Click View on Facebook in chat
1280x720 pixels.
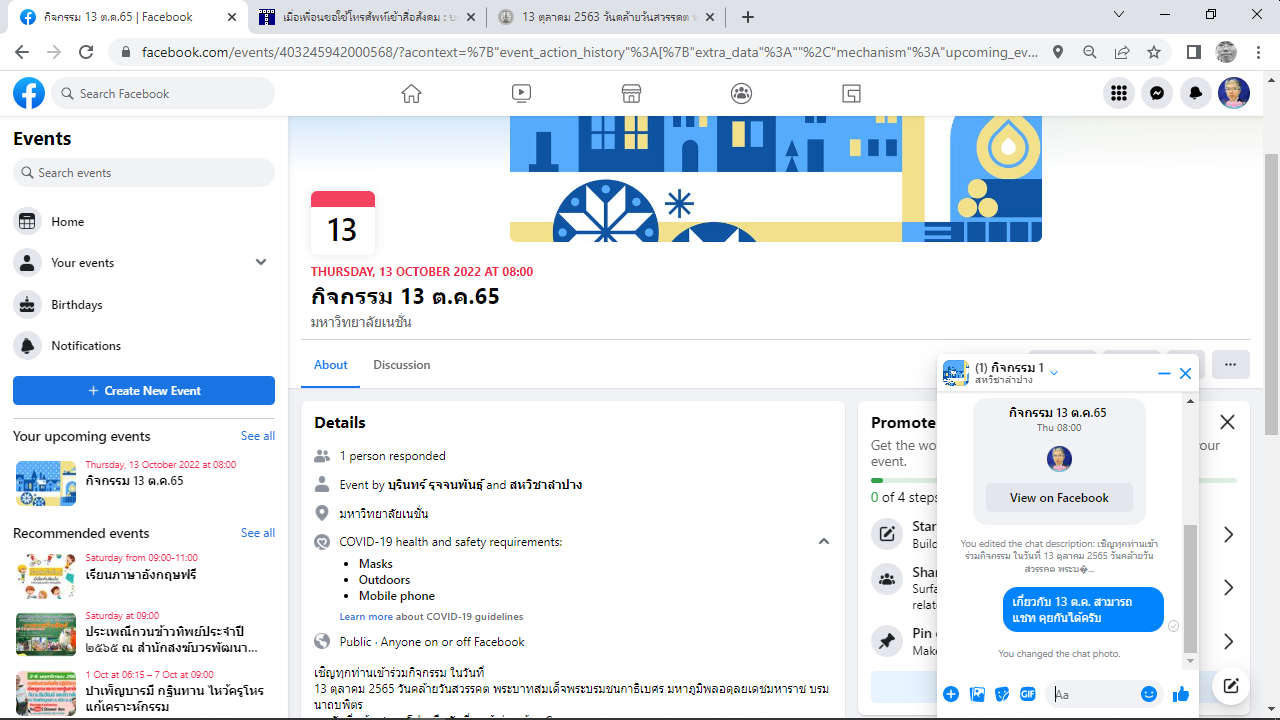tap(1059, 498)
